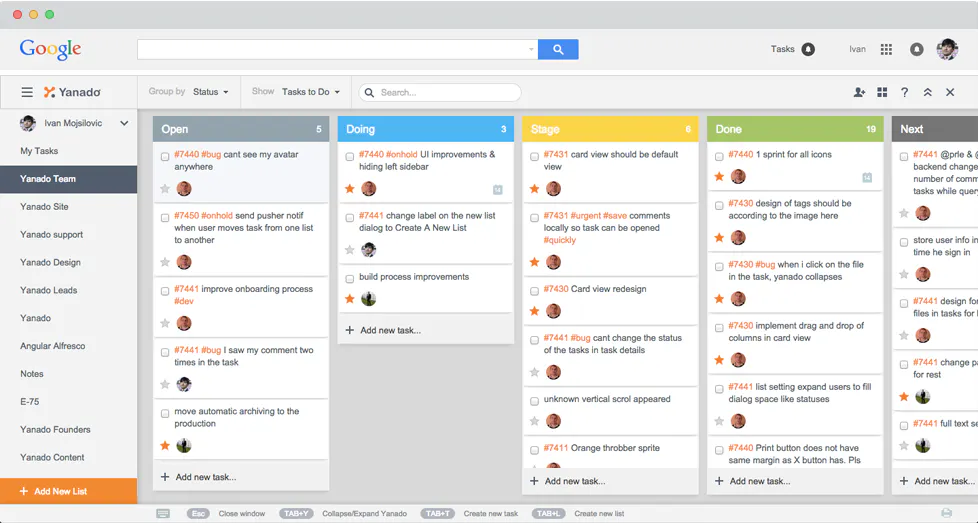Check the 'cant see my avatar anywhere' task

(165, 157)
